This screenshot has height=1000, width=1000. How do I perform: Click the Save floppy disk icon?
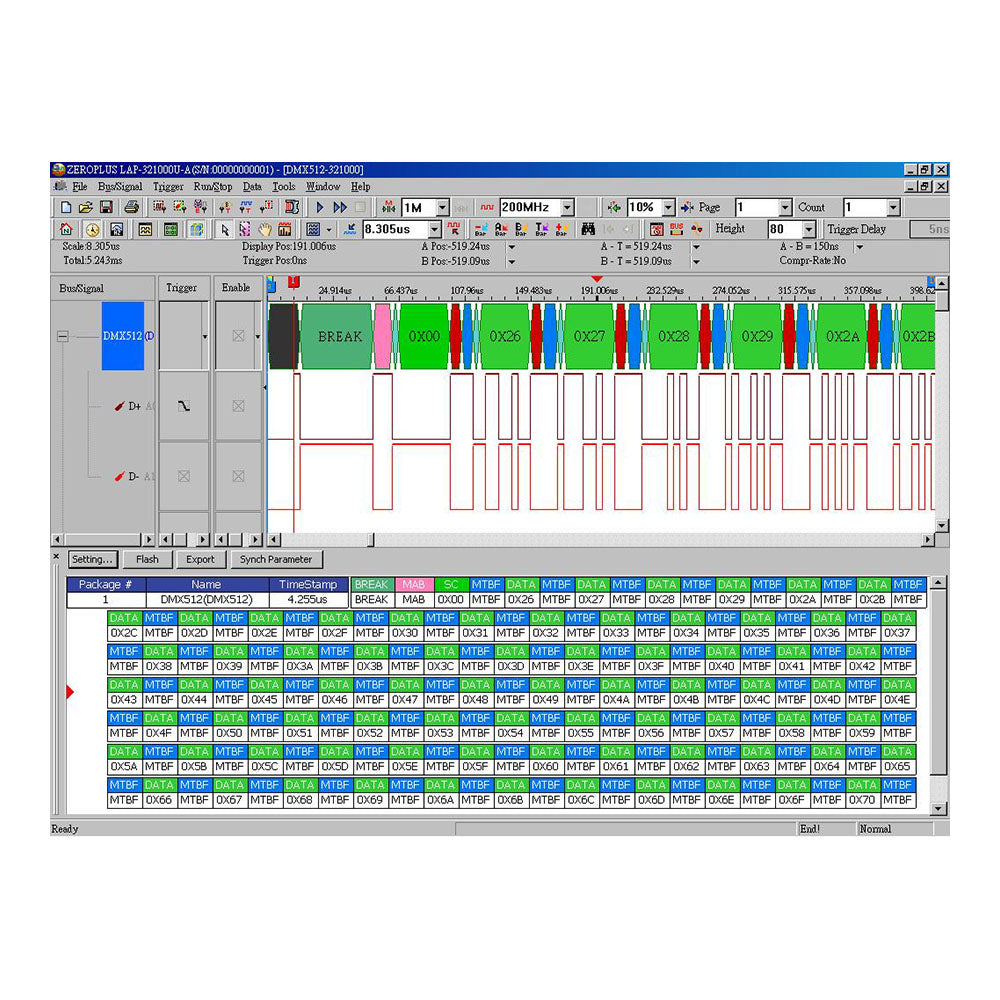pos(106,207)
